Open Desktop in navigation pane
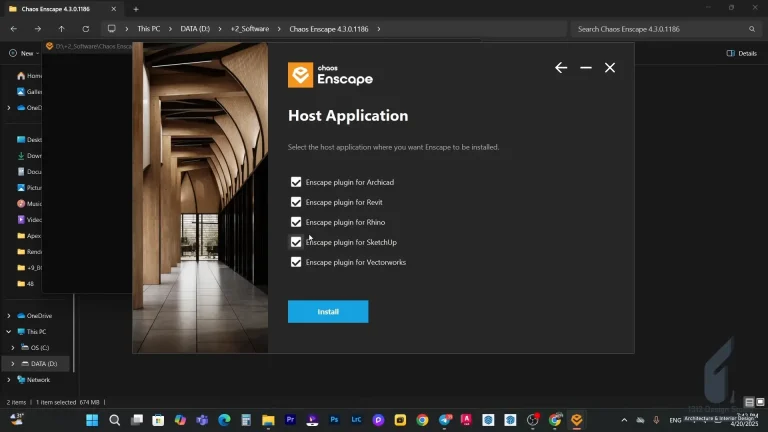 (x=29, y=140)
